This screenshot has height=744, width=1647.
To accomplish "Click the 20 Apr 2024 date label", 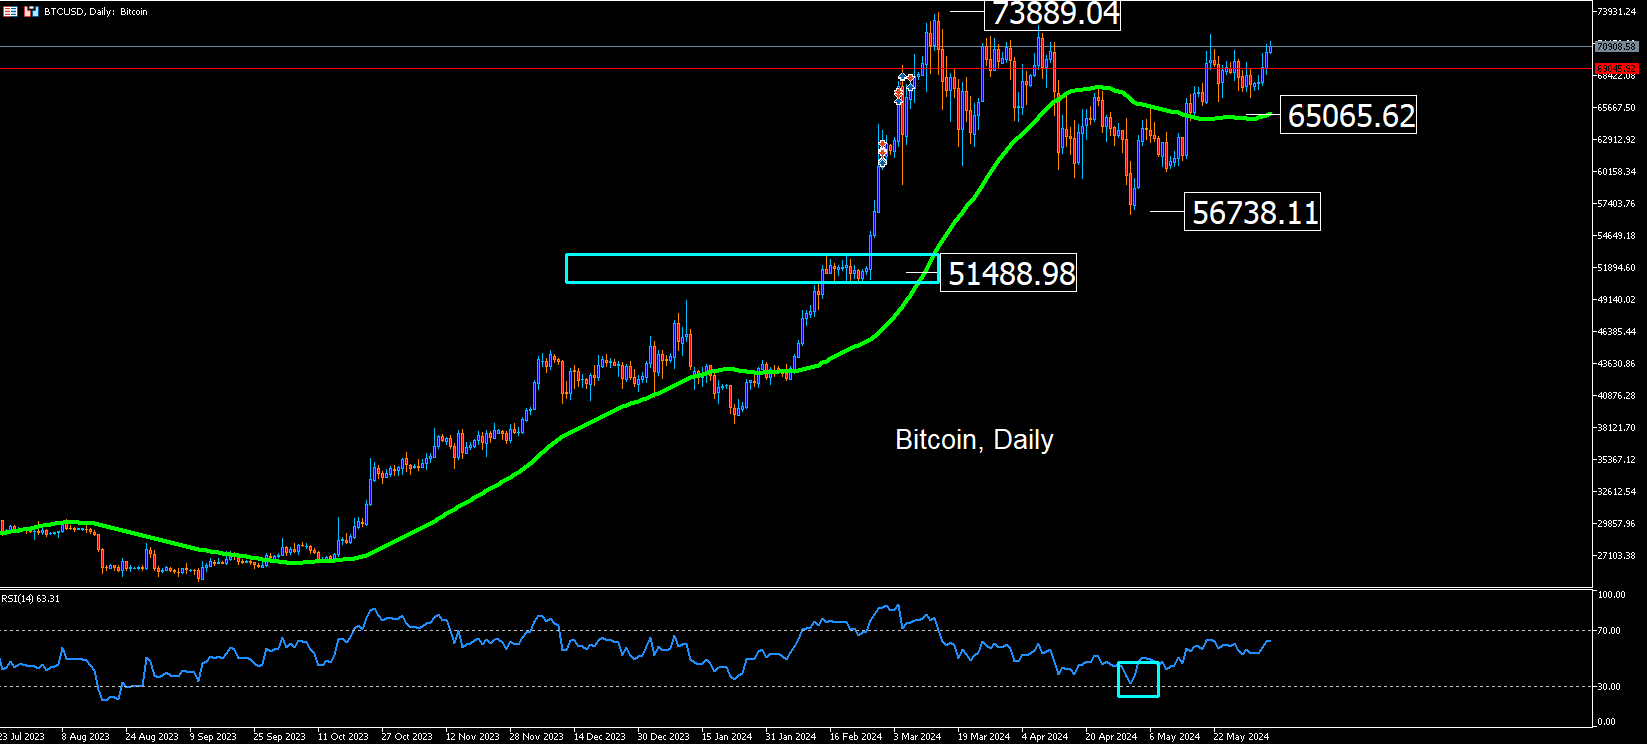I will pos(1112,737).
